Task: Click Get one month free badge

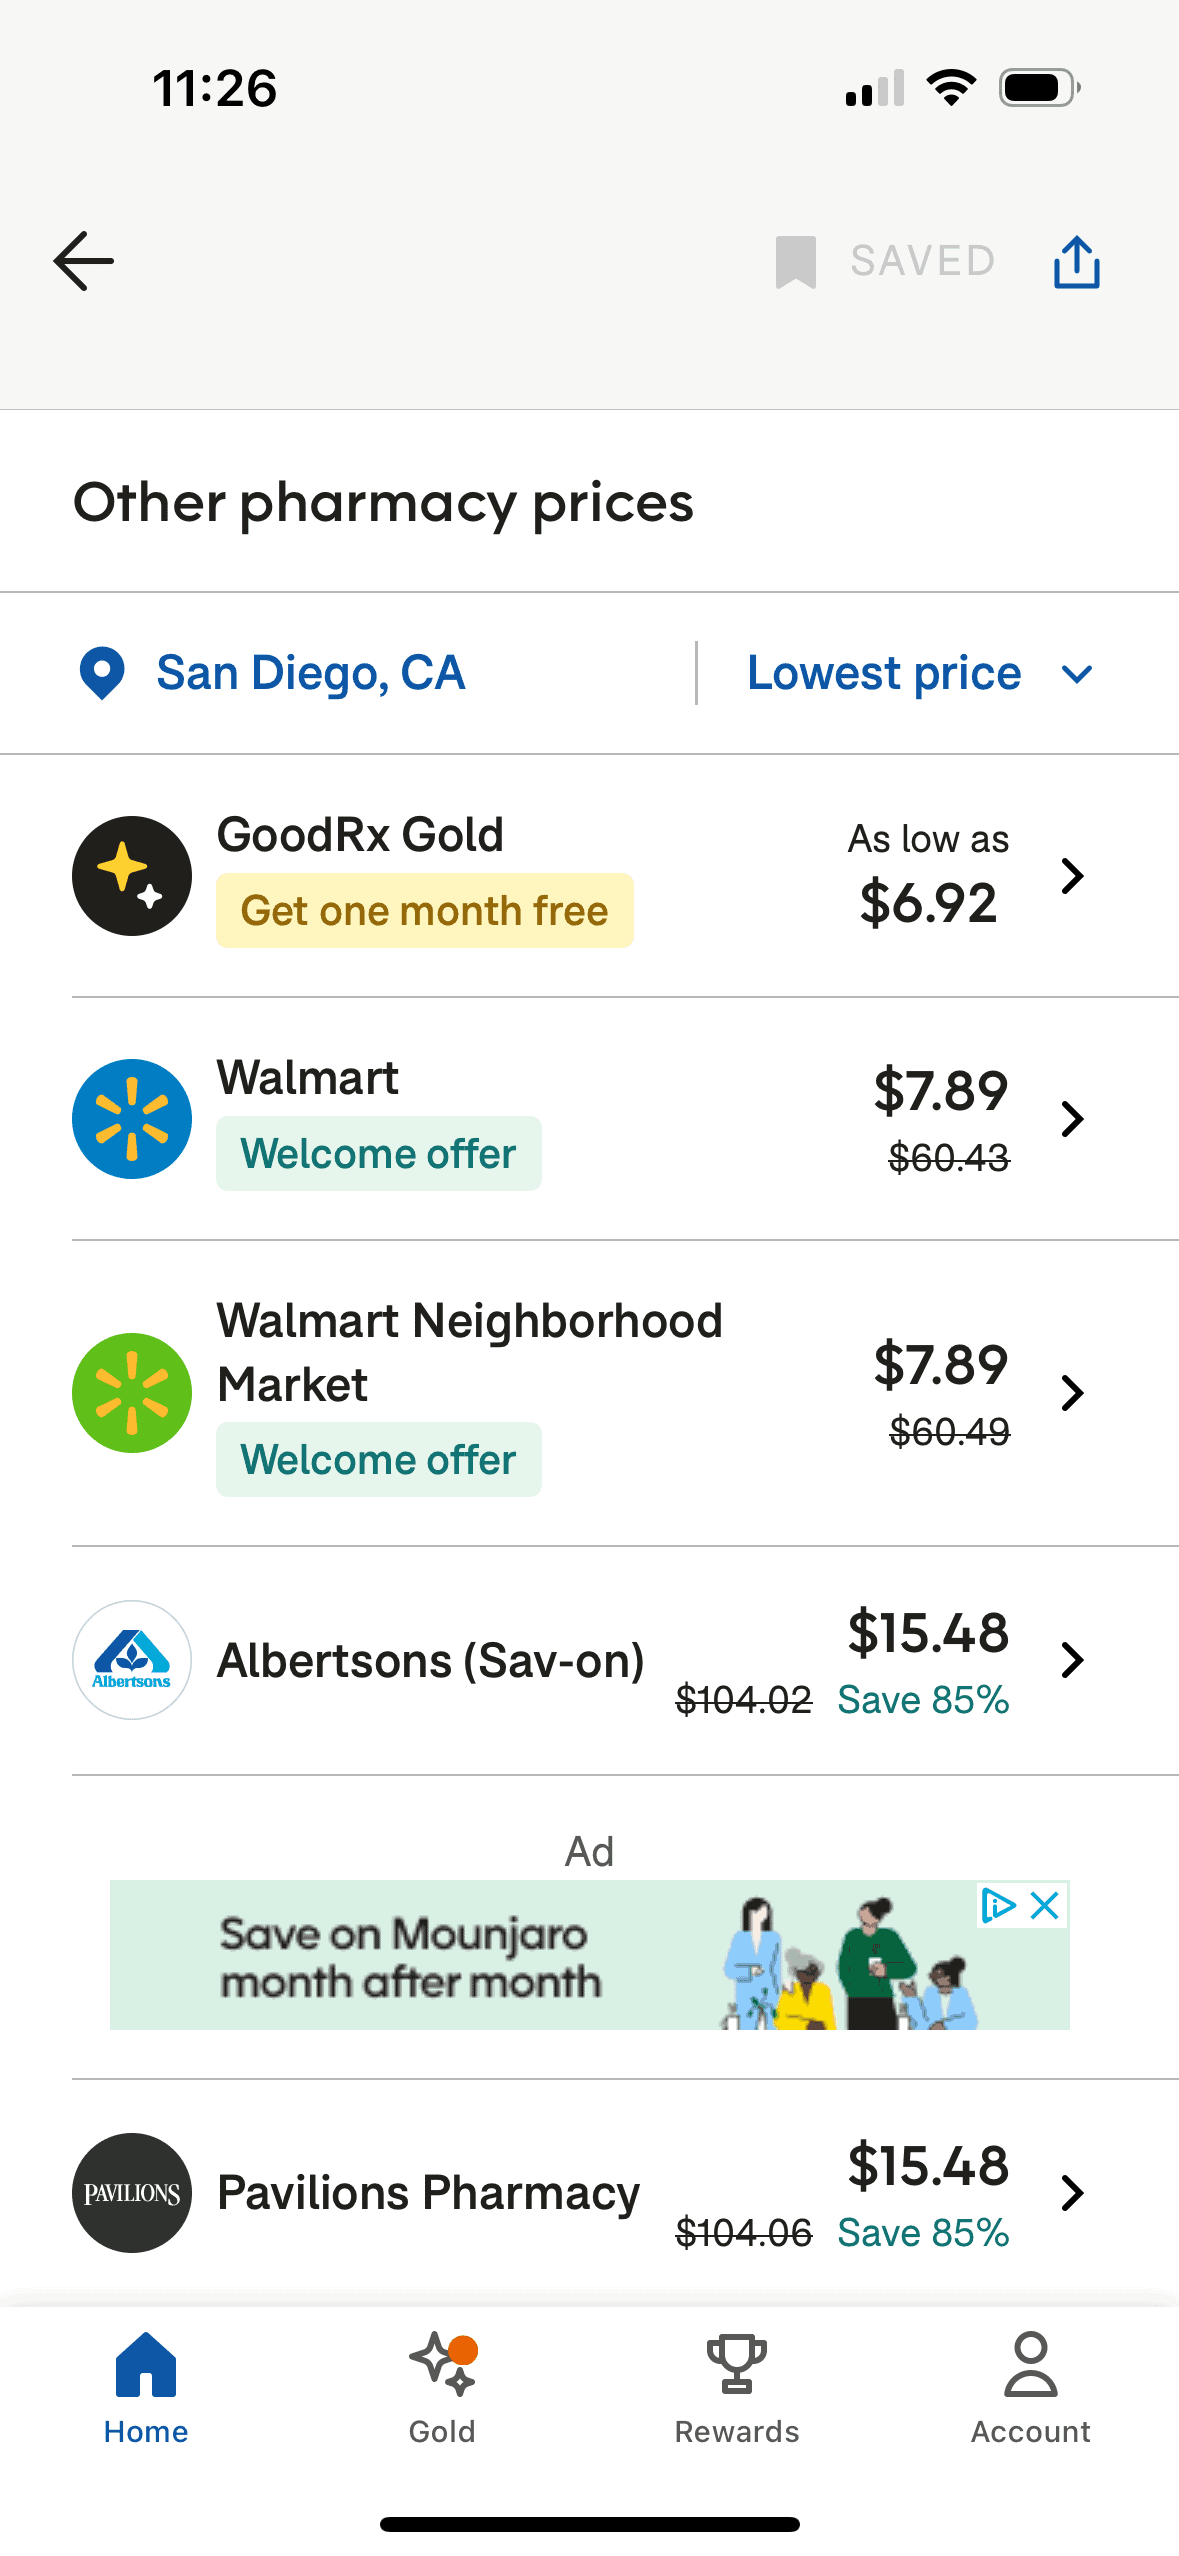Action: (x=424, y=911)
